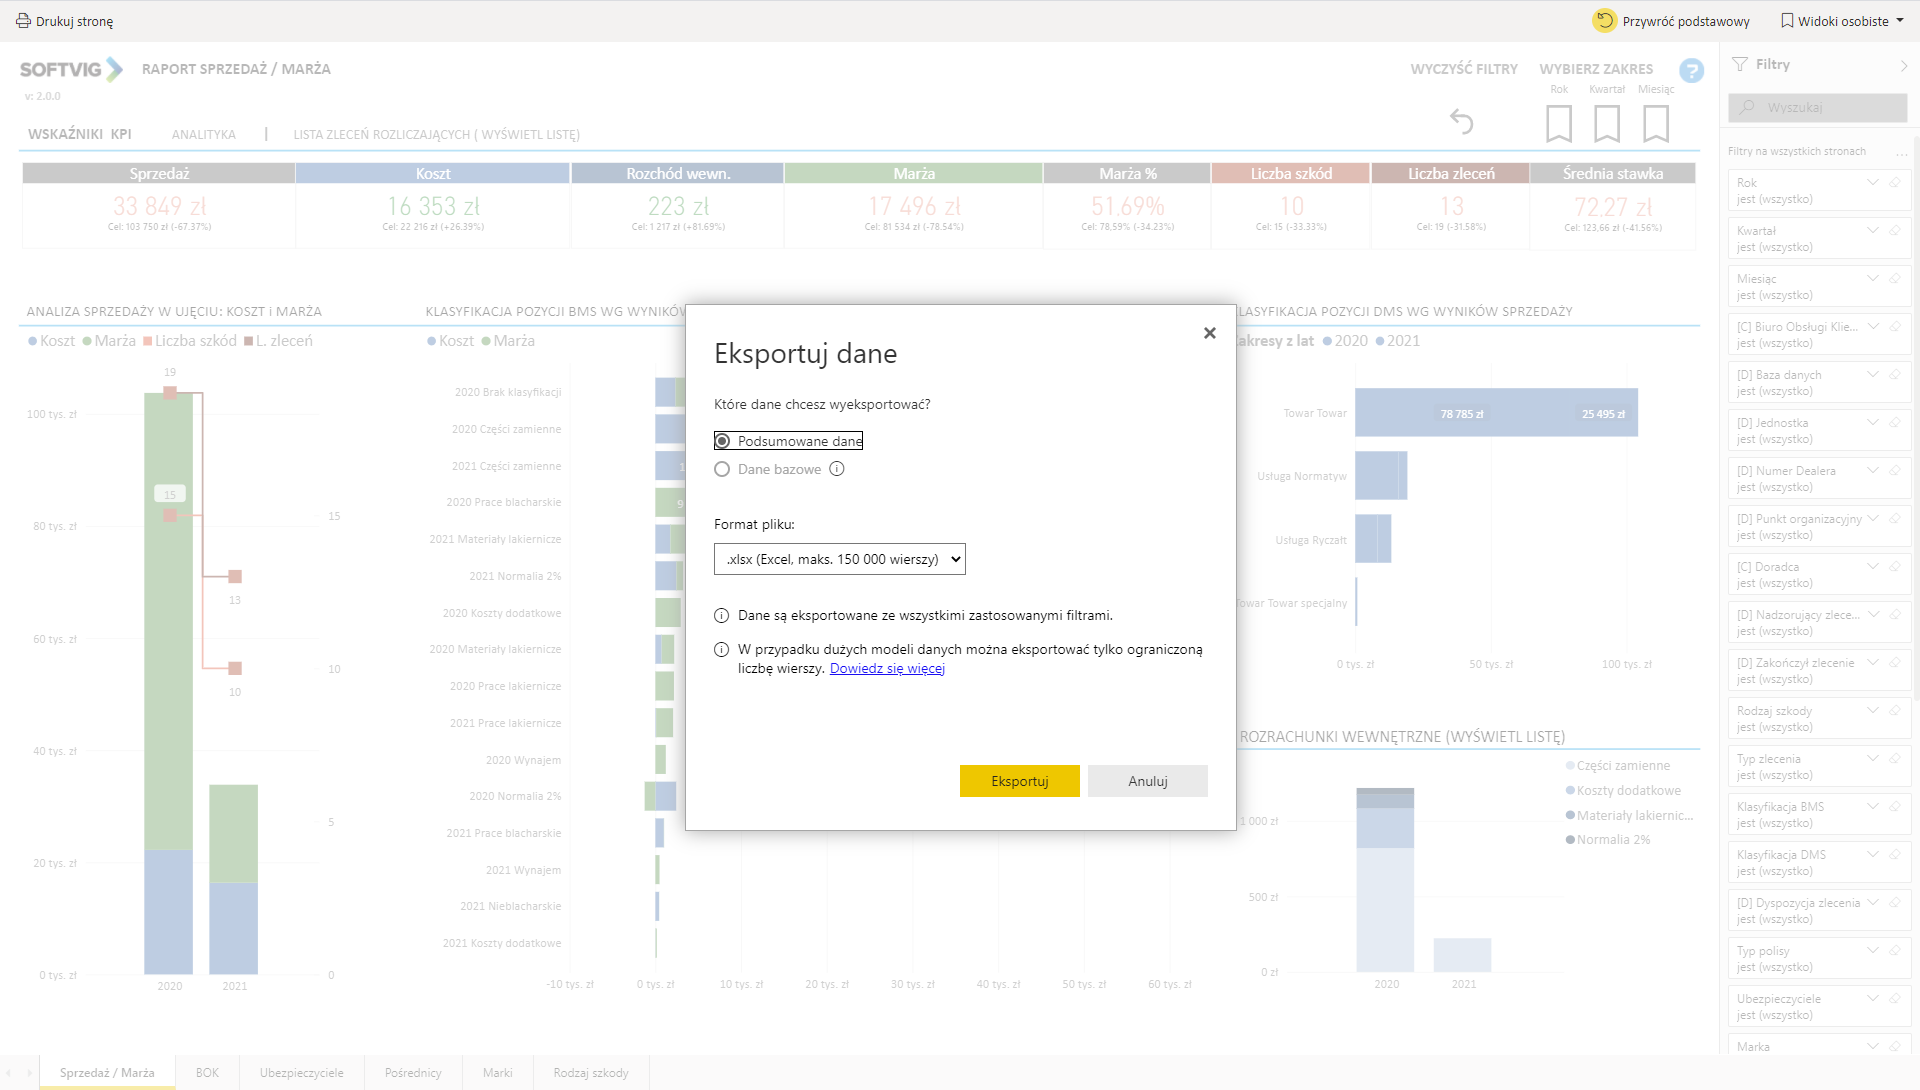Expand the Kwartał filter card
The image size is (1920, 1090).
click(x=1872, y=230)
